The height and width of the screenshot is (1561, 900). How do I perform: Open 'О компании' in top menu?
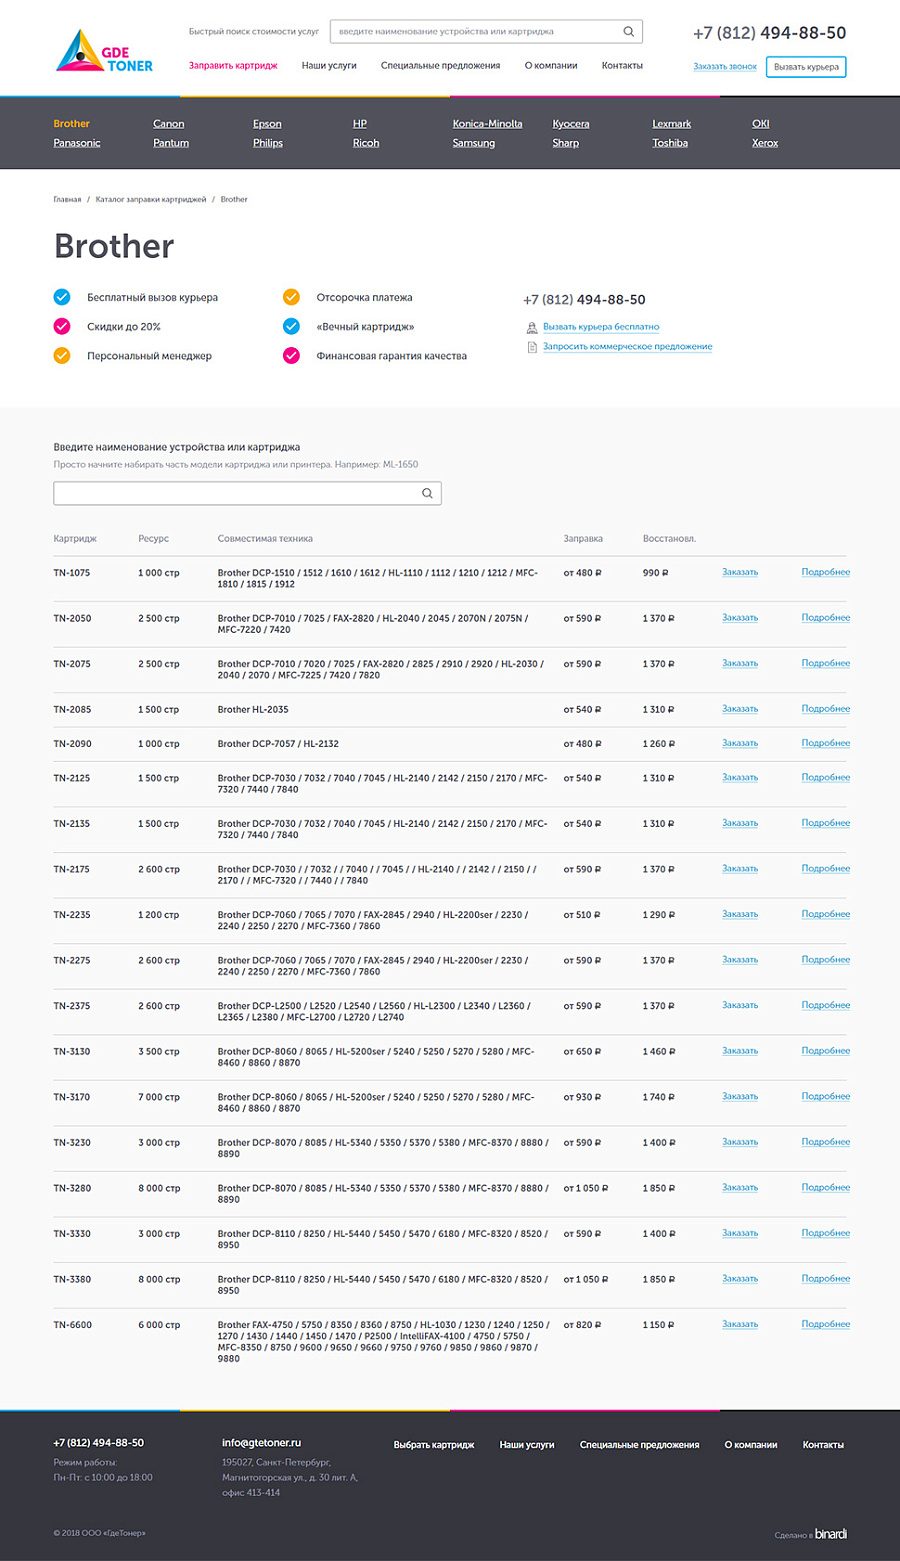click(551, 66)
